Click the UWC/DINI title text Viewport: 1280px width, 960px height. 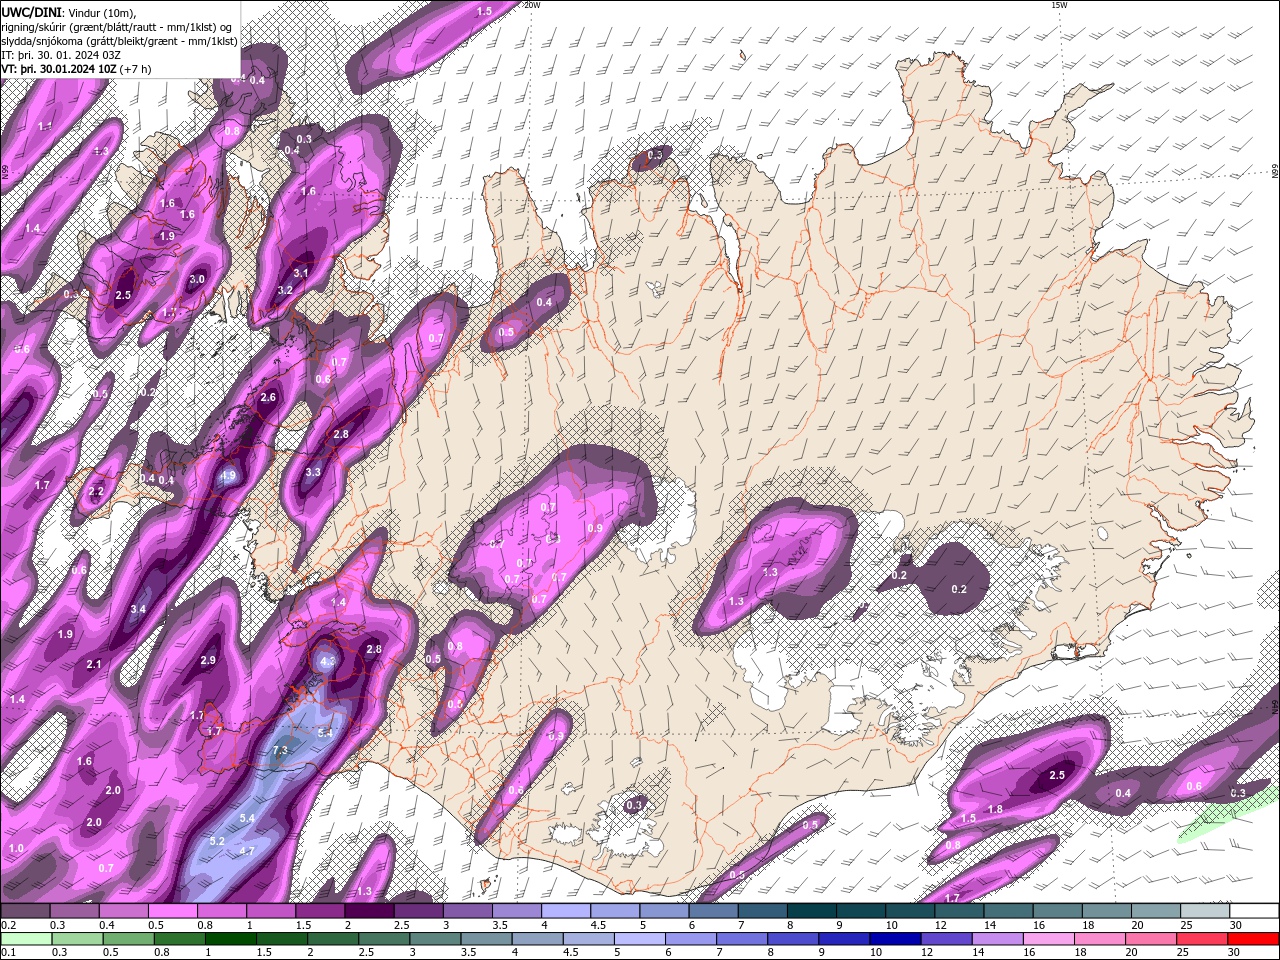point(29,11)
